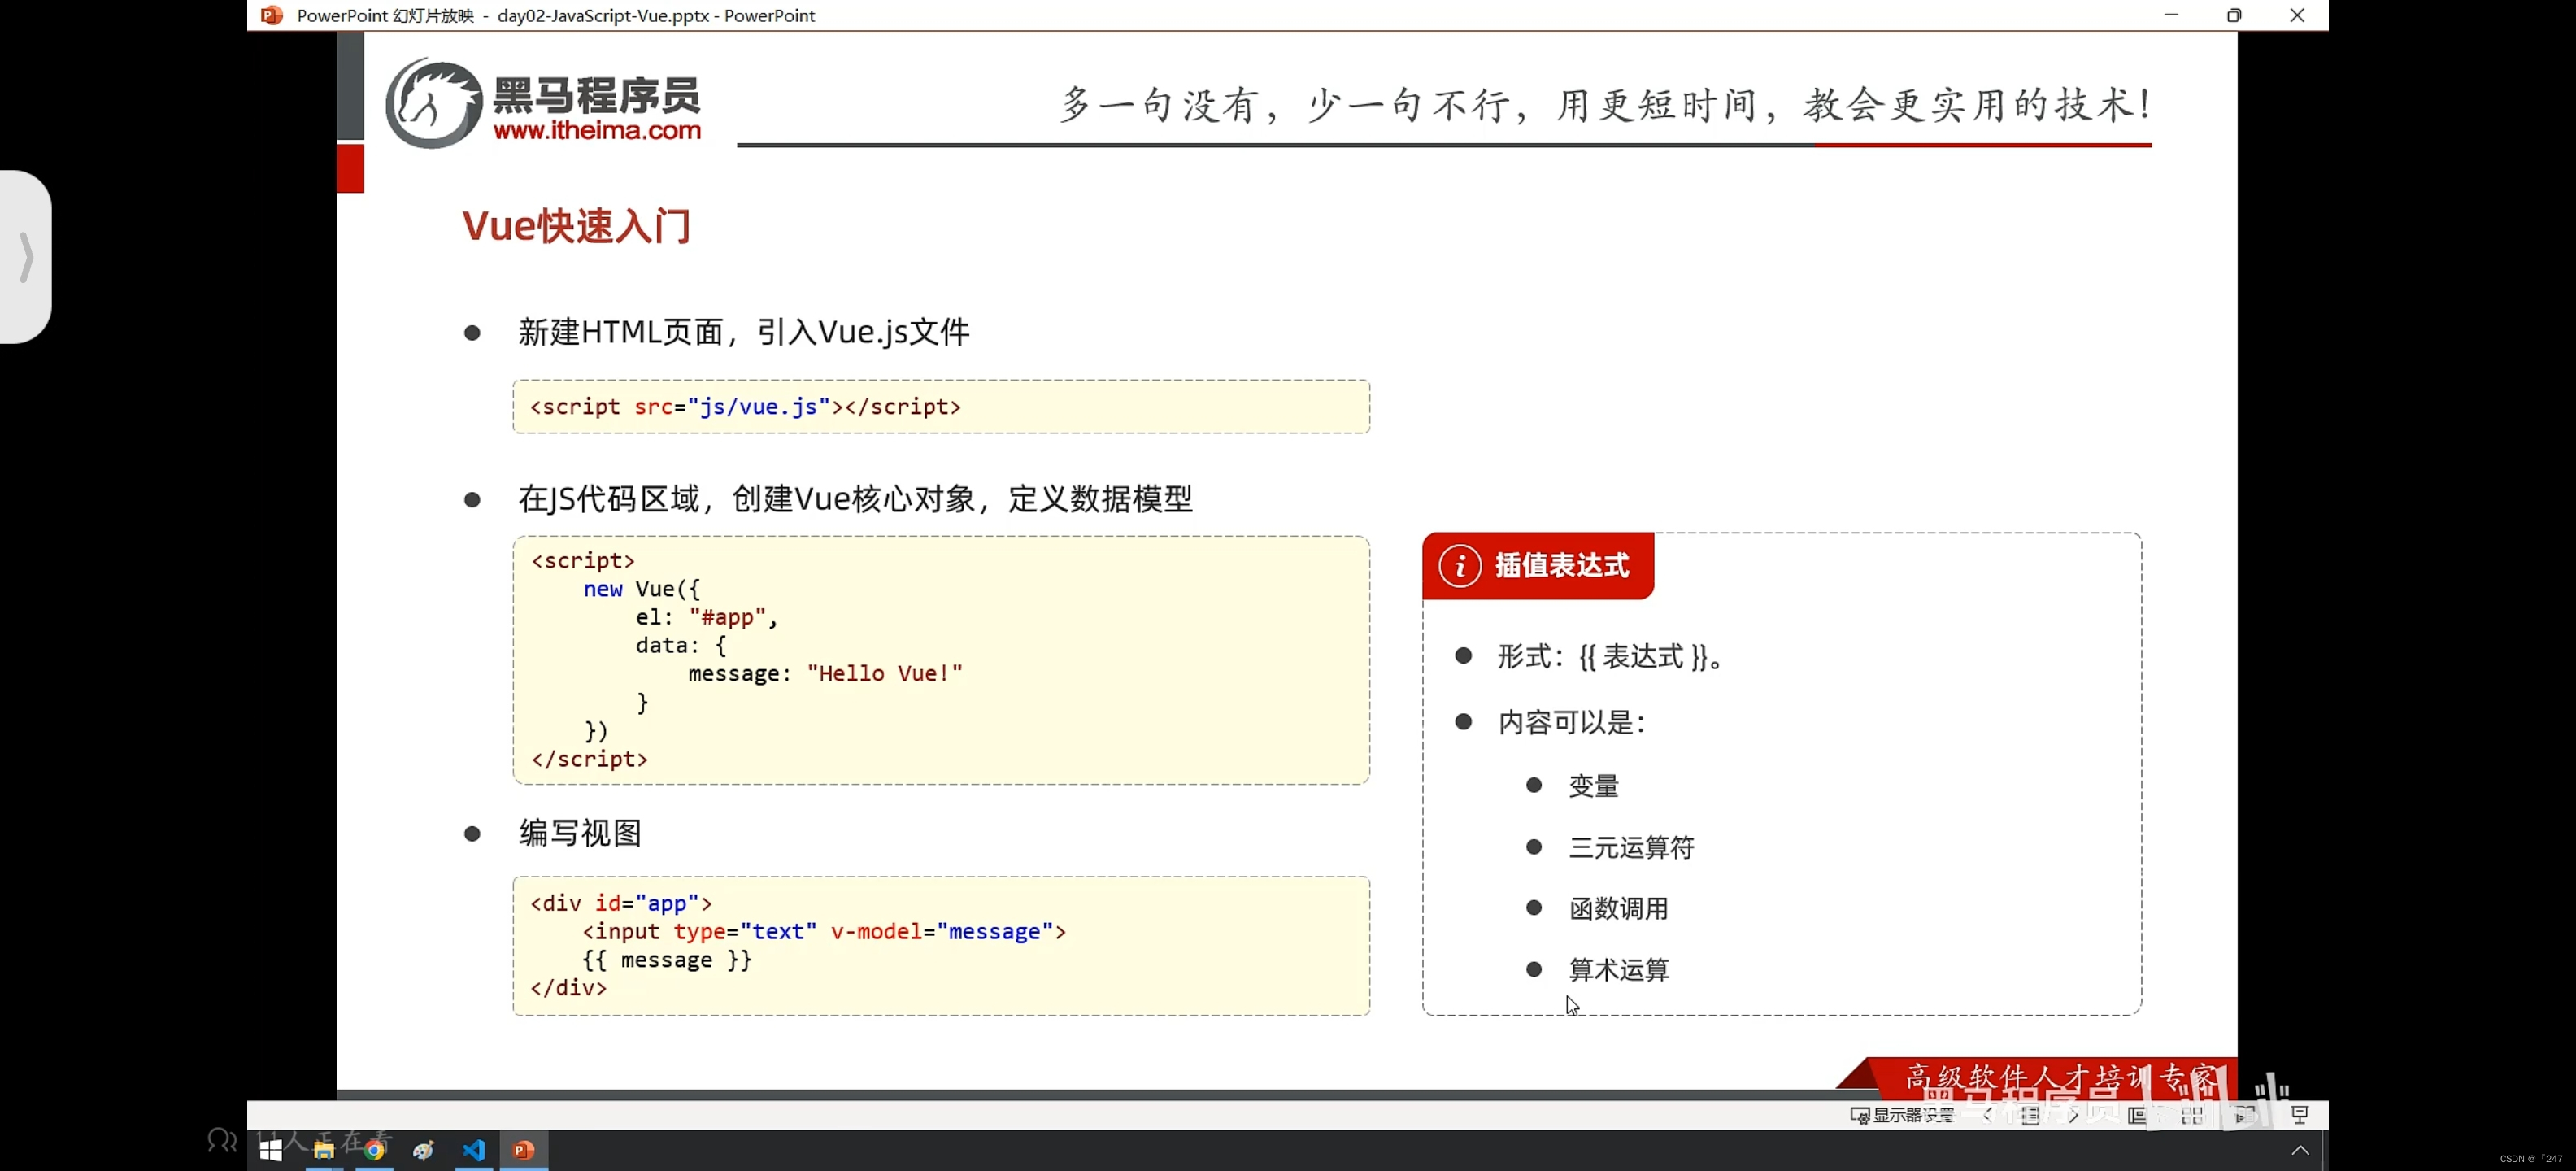Open display settings (显示器设置)
Viewport: 2576px width, 1171px height.
(x=1901, y=1115)
